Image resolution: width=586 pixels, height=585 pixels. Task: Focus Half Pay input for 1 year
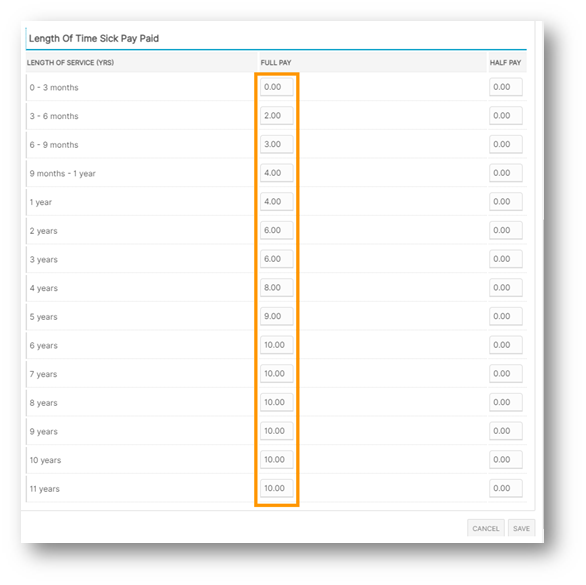[506, 201]
